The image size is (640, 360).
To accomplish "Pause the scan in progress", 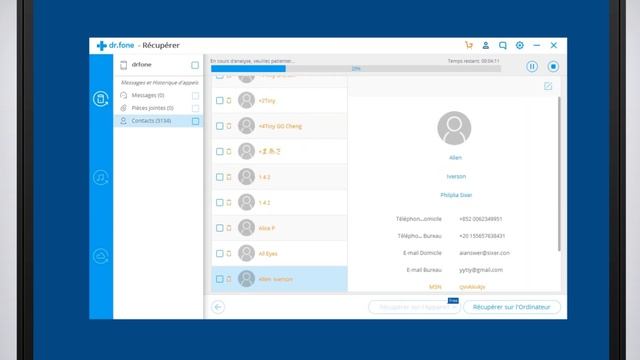I will point(532,67).
